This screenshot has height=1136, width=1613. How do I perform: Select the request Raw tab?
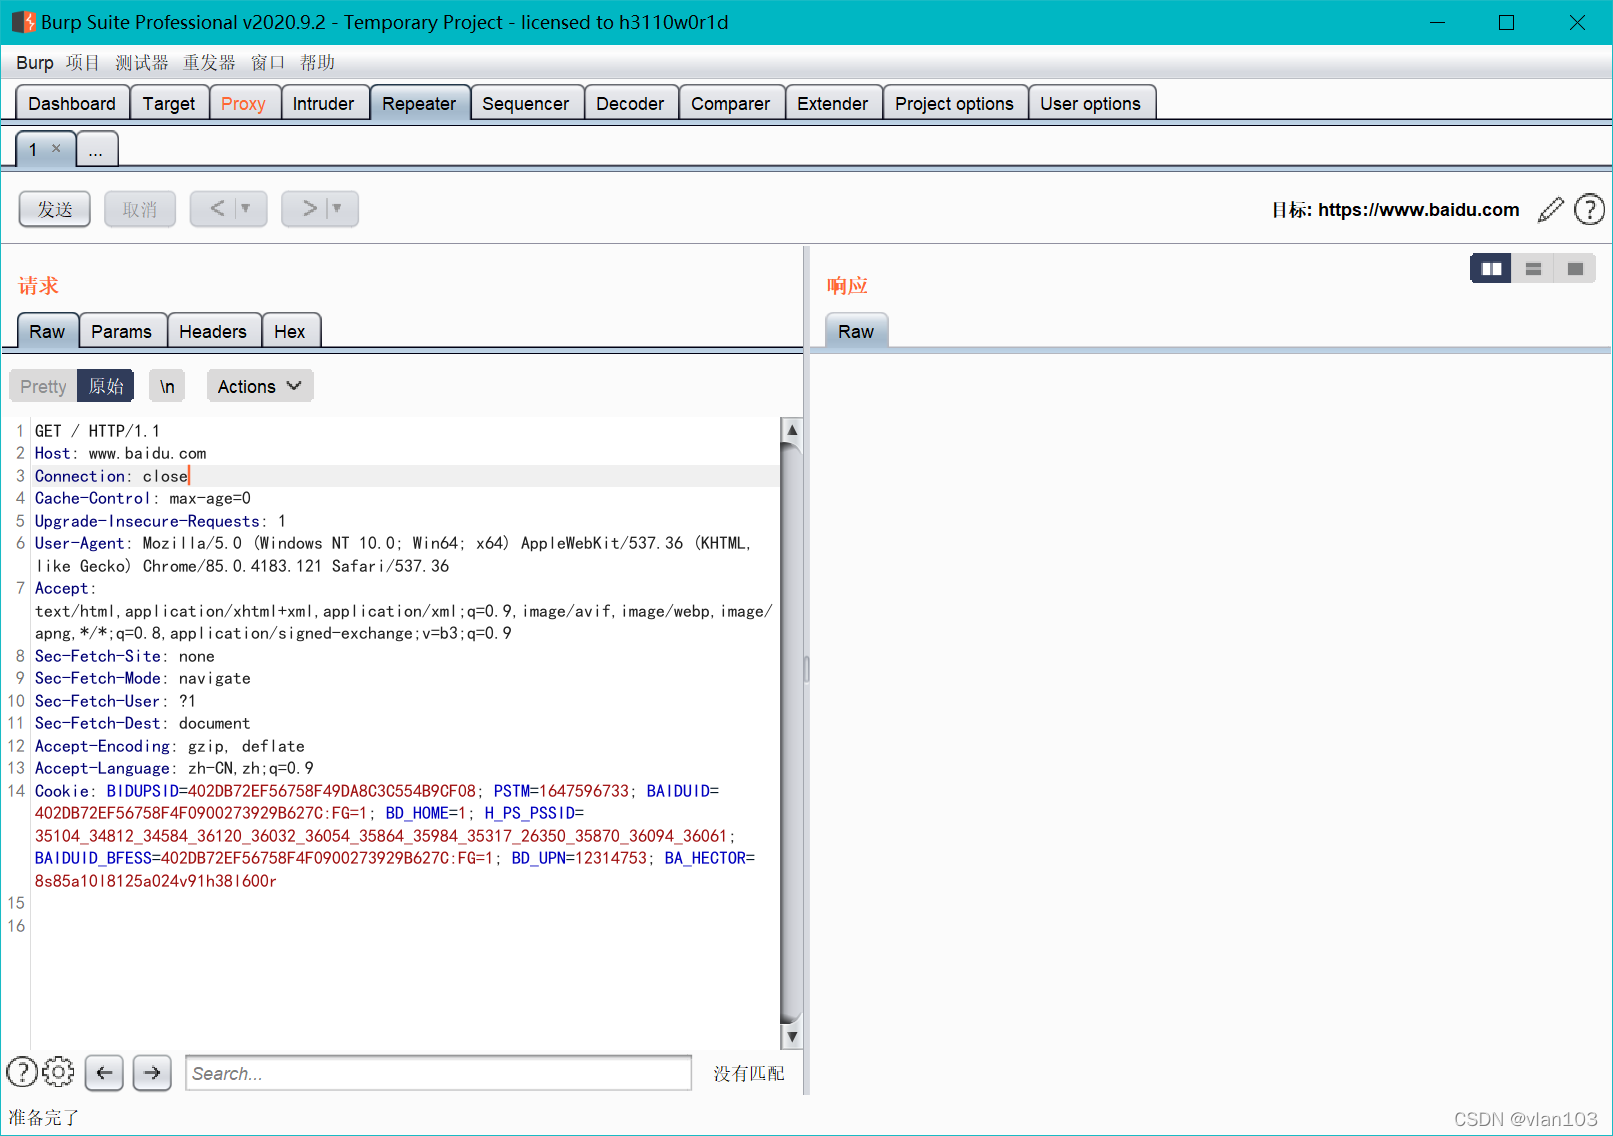47,331
